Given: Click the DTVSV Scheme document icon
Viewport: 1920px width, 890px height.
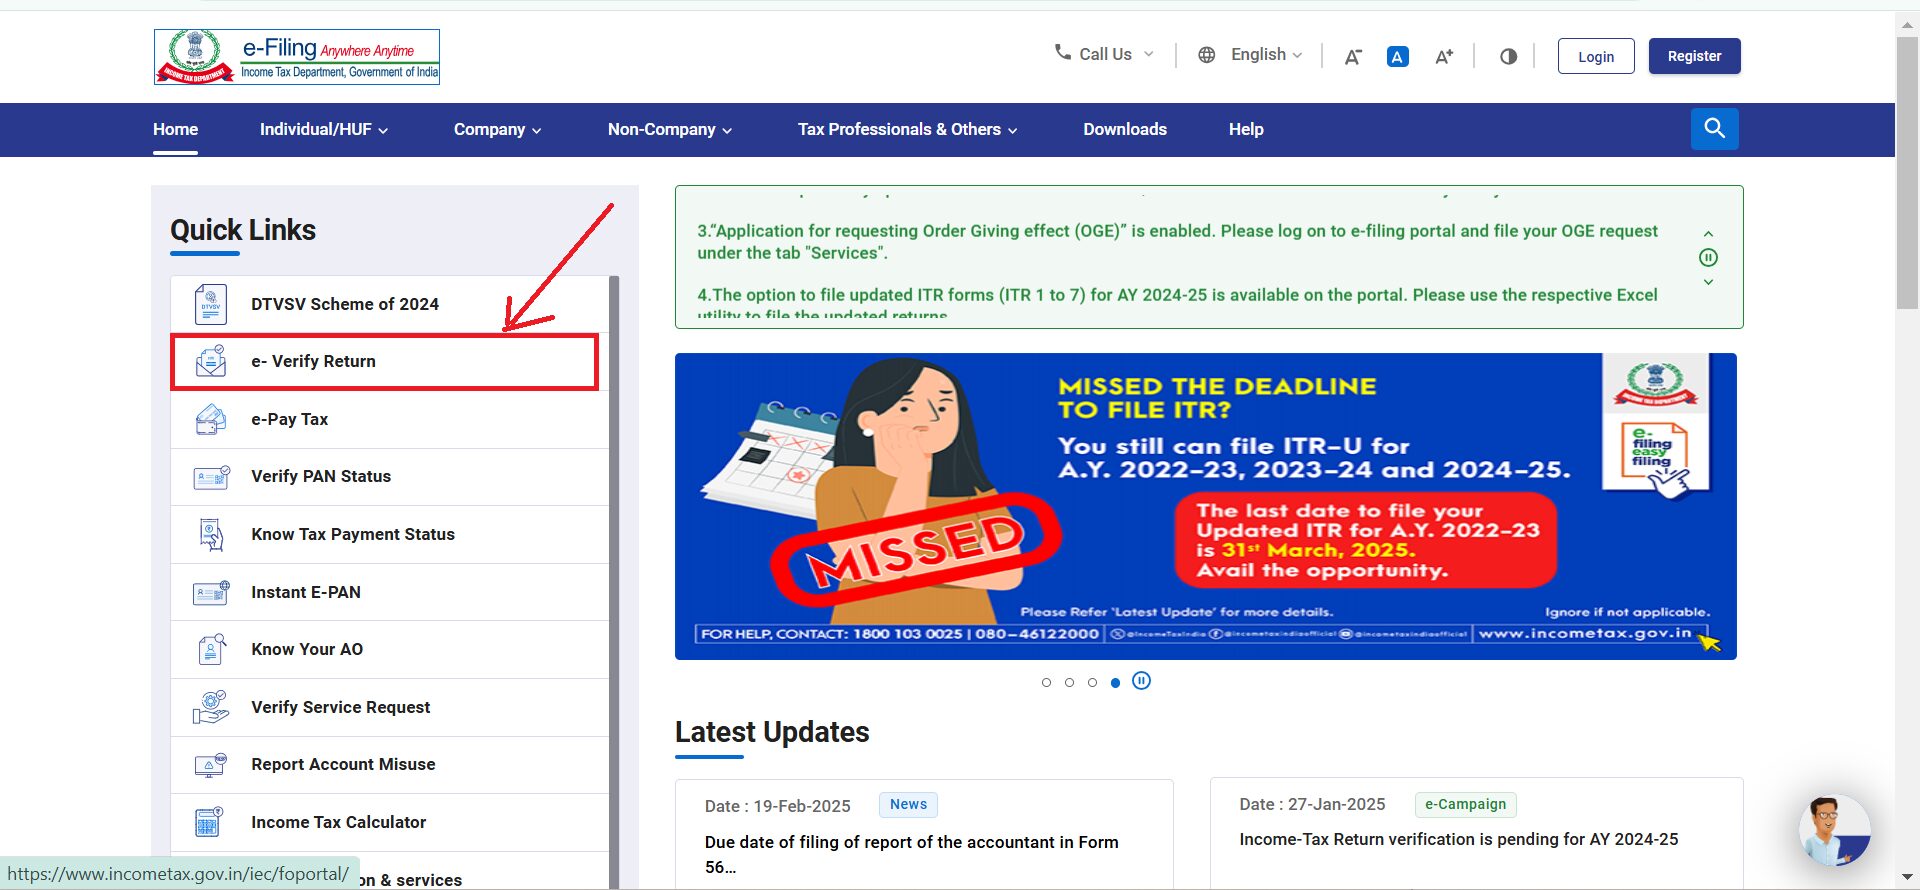Looking at the screenshot, I should point(211,304).
